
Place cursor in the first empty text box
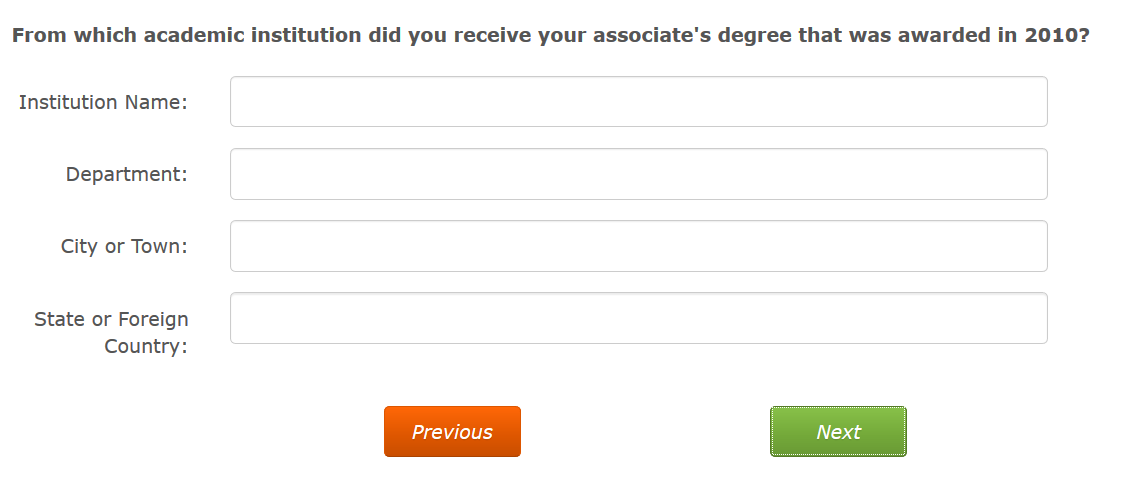638,102
